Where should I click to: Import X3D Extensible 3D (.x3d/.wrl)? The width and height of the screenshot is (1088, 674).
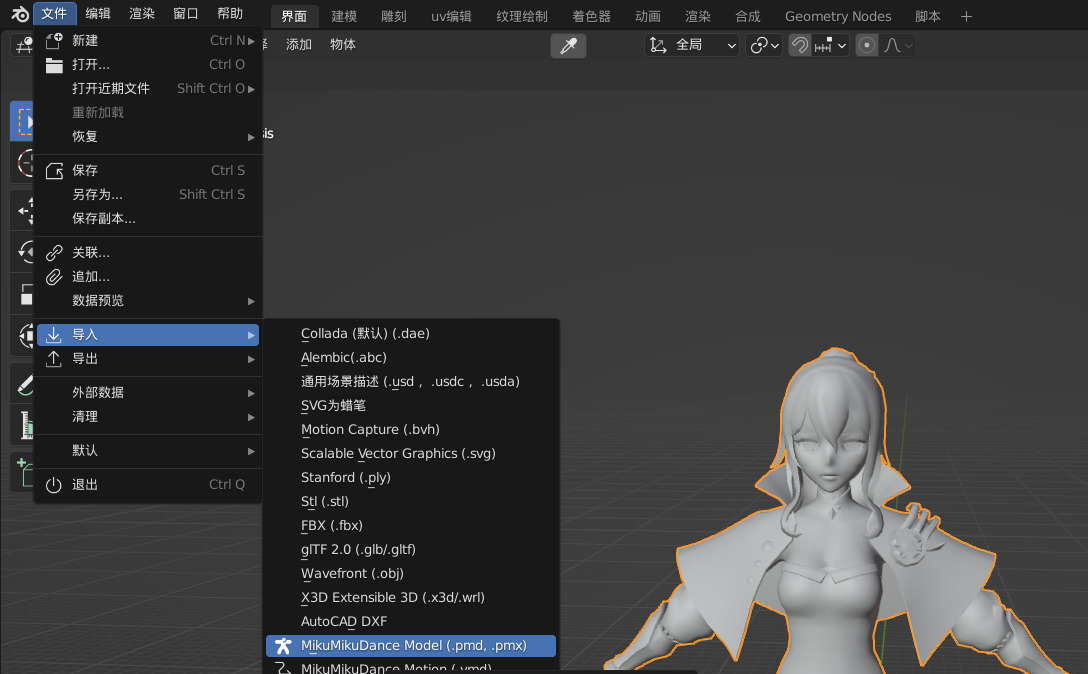point(411,597)
